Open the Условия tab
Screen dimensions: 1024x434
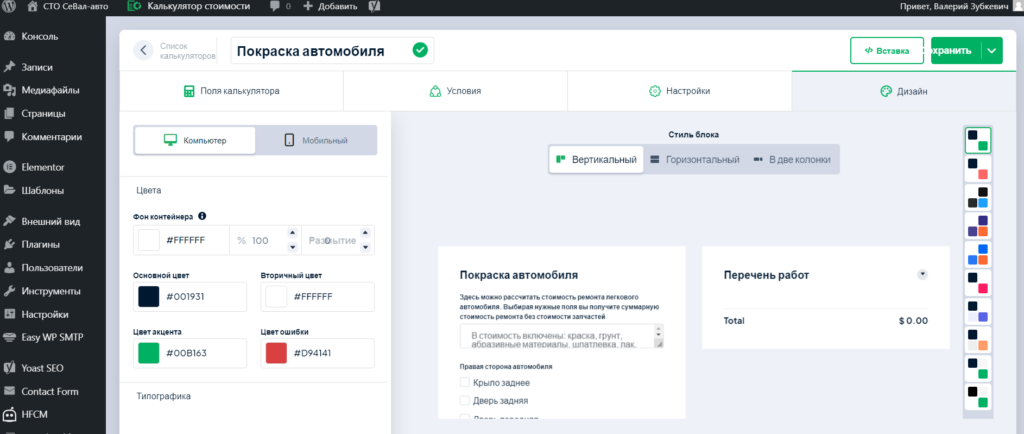coord(455,91)
